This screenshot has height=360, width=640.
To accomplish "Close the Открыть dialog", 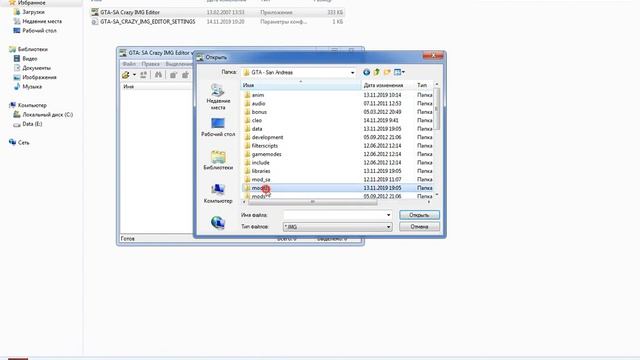I will pyautogui.click(x=433, y=56).
